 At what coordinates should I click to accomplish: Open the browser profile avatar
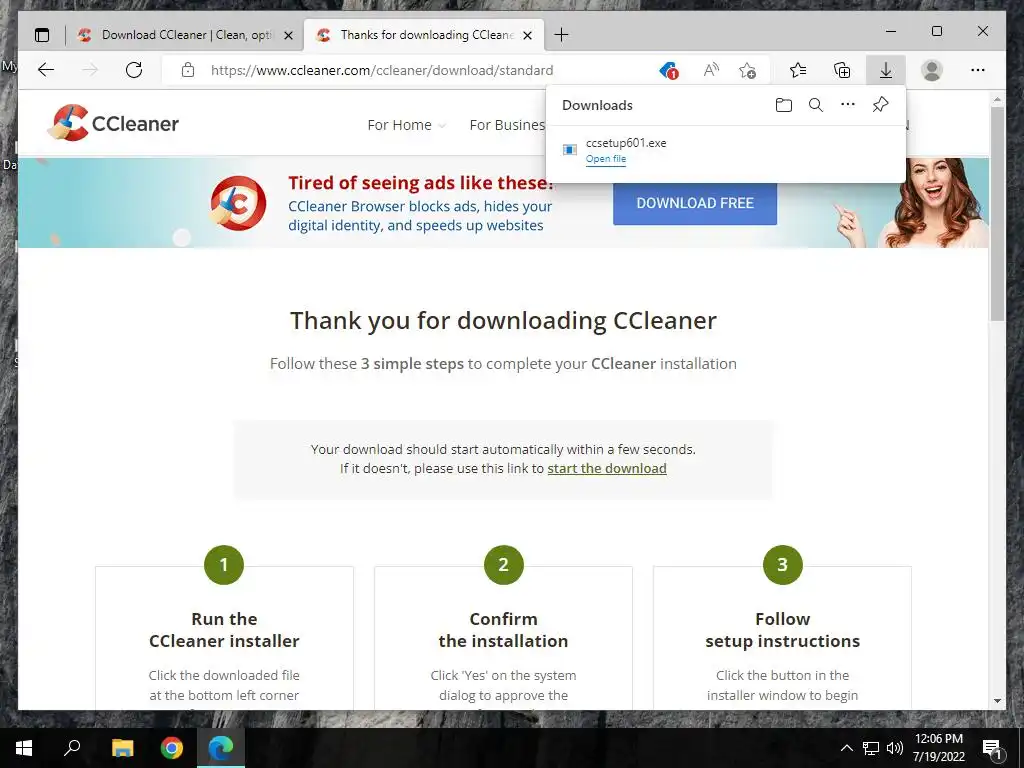[932, 70]
